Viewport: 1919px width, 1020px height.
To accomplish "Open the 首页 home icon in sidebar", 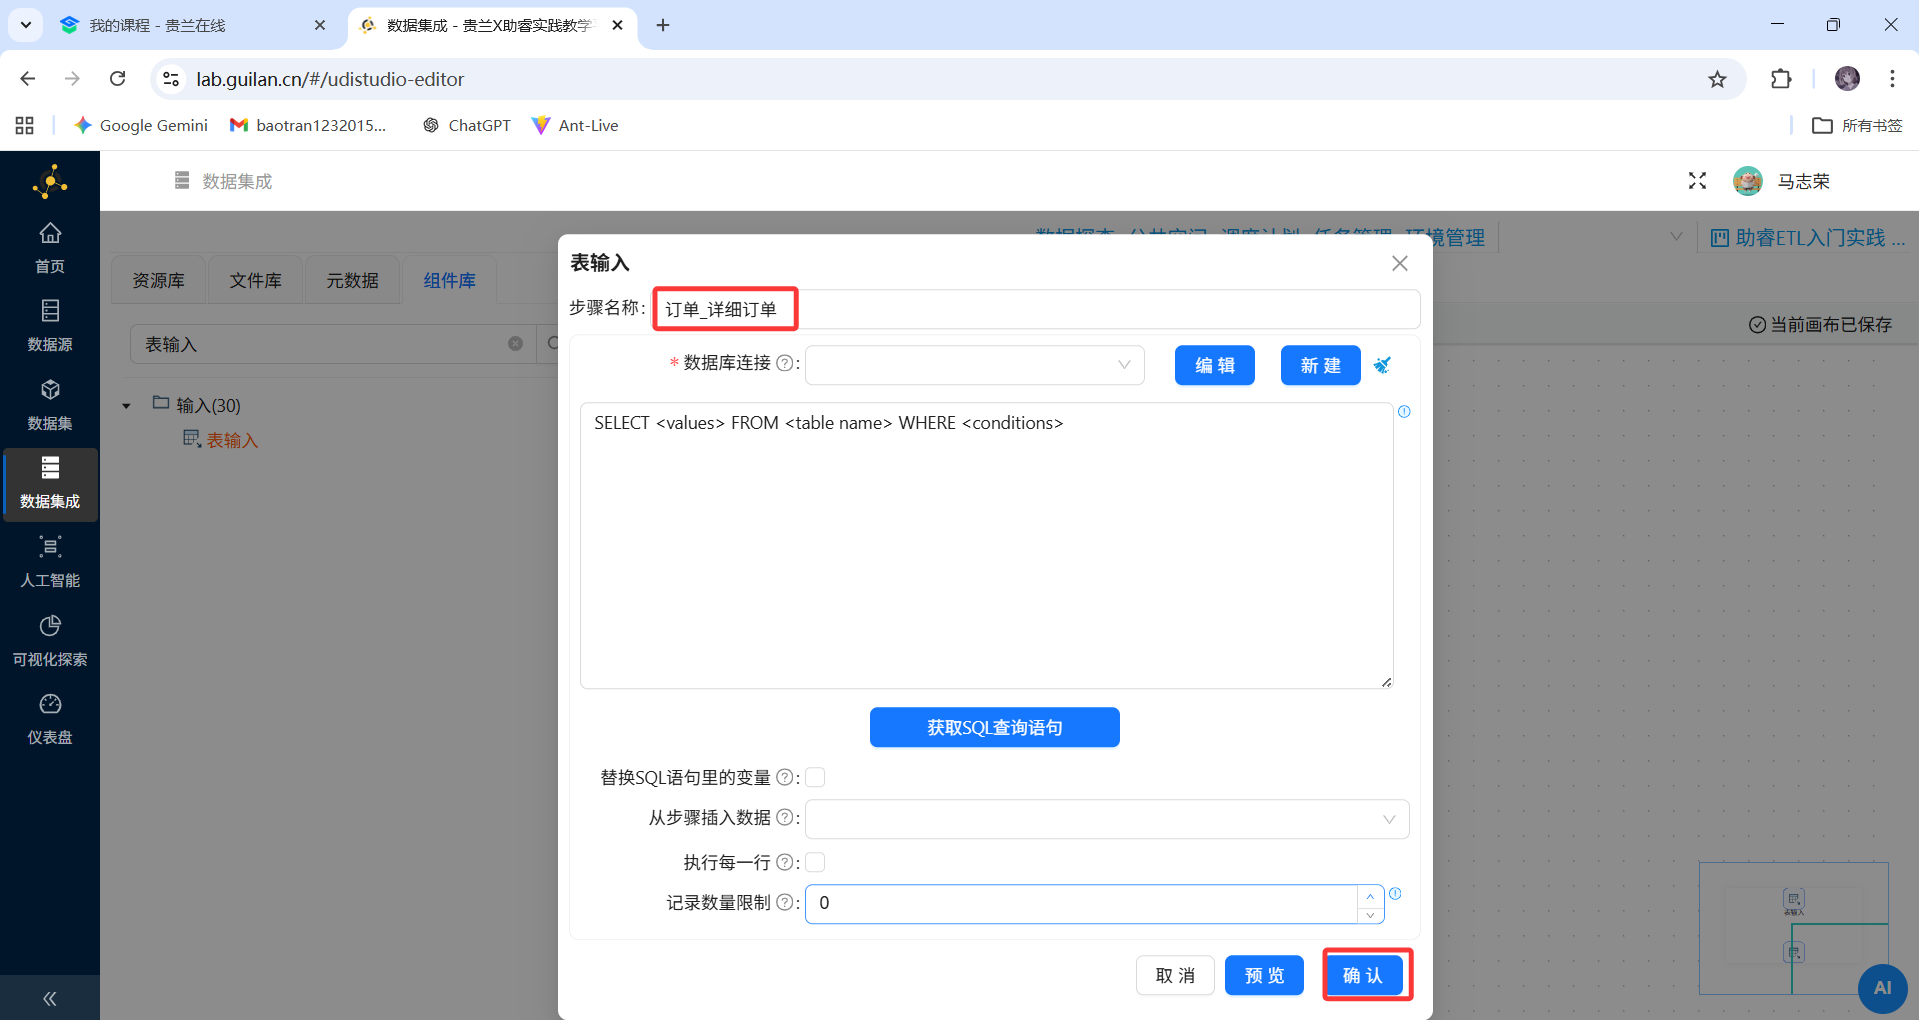I will click(50, 245).
